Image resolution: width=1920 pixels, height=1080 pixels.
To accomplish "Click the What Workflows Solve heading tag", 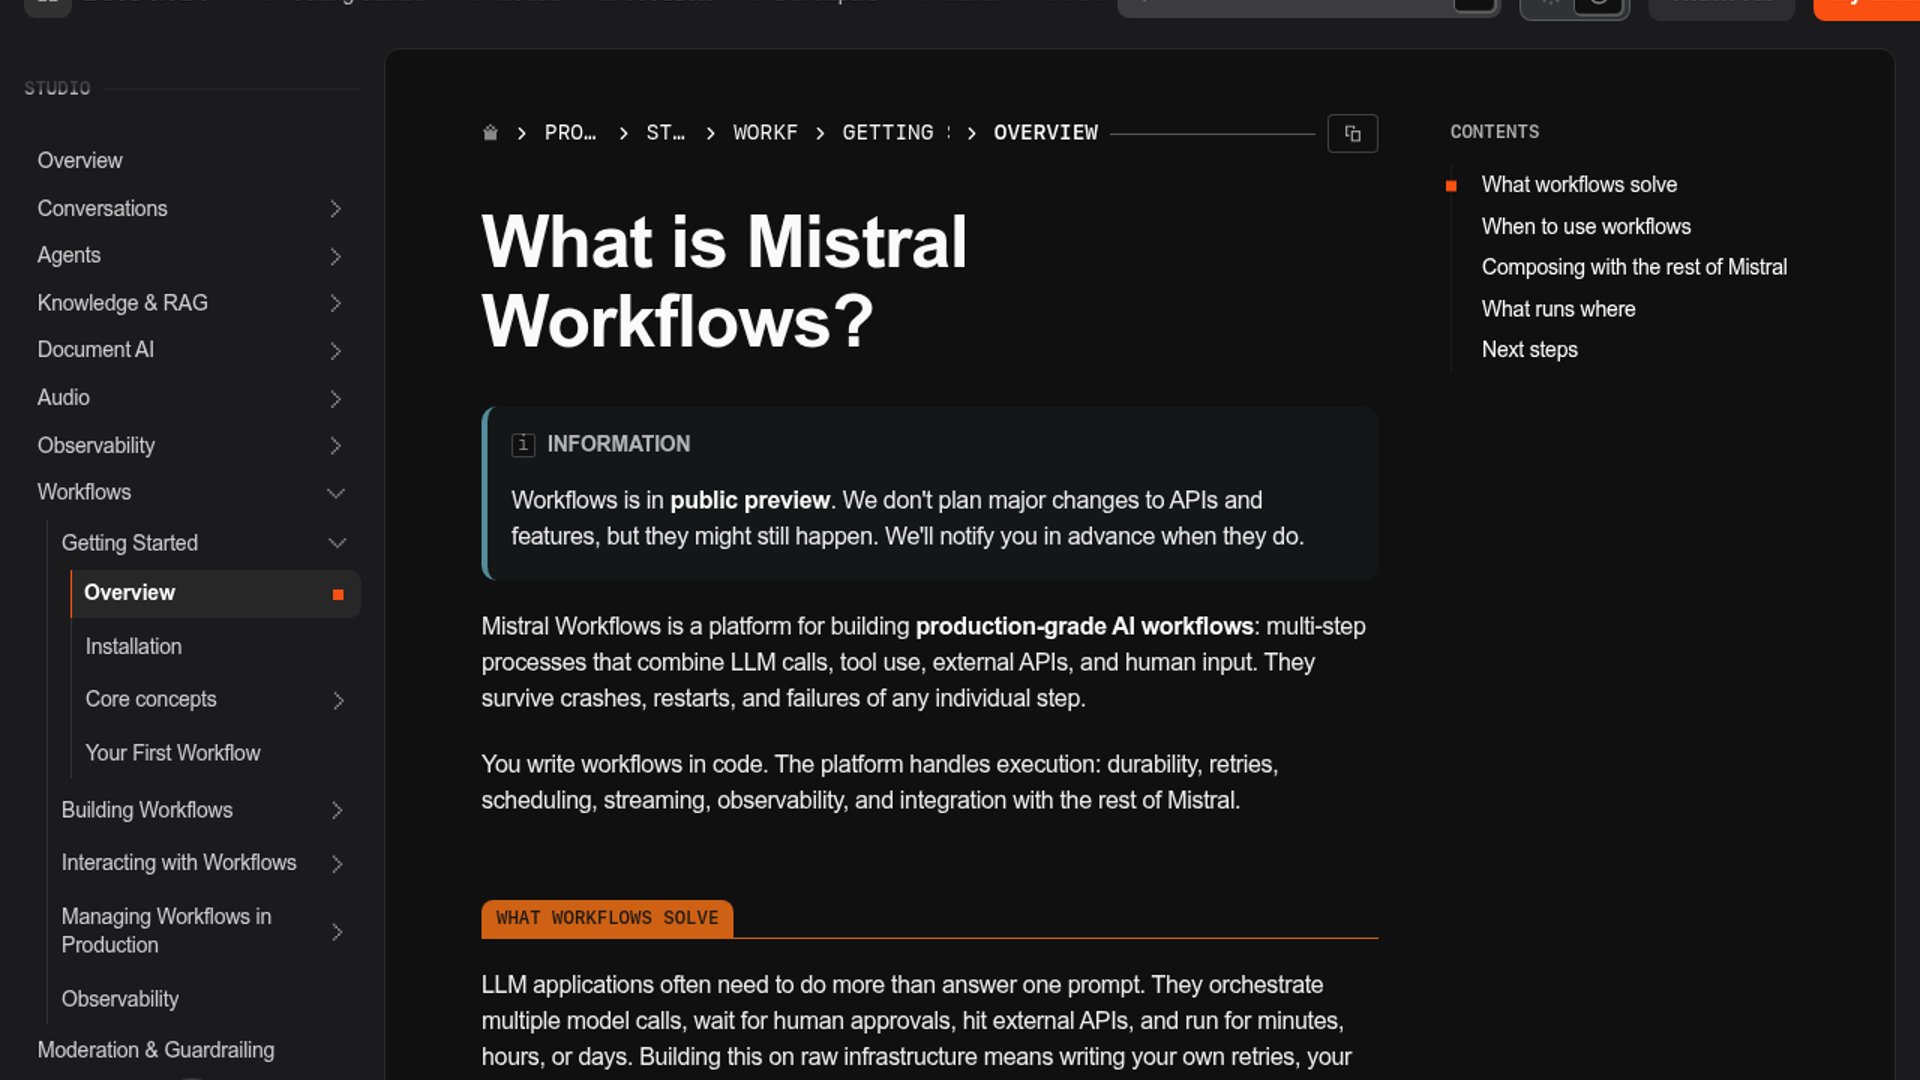I will point(607,918).
